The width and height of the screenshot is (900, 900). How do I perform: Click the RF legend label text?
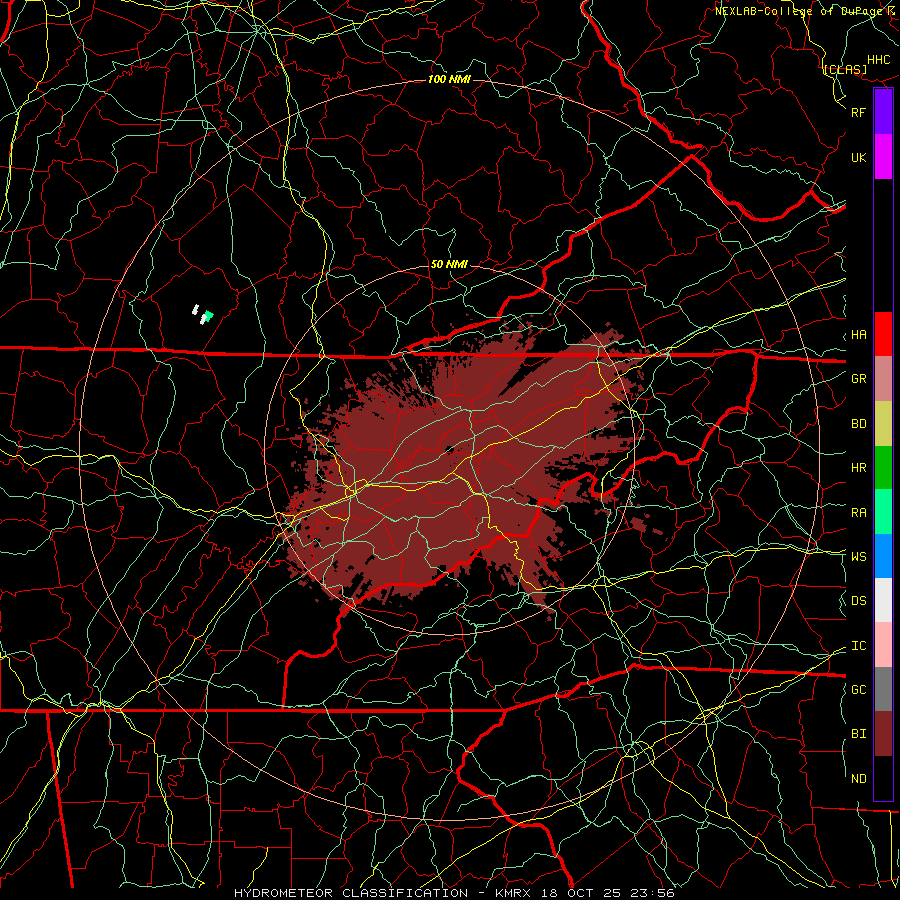[859, 112]
